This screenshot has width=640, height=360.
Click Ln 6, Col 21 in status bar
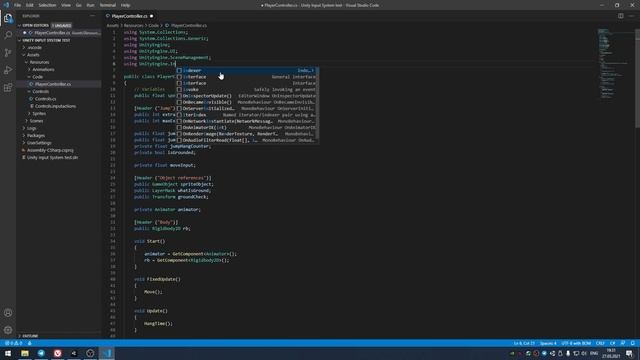click(524, 343)
